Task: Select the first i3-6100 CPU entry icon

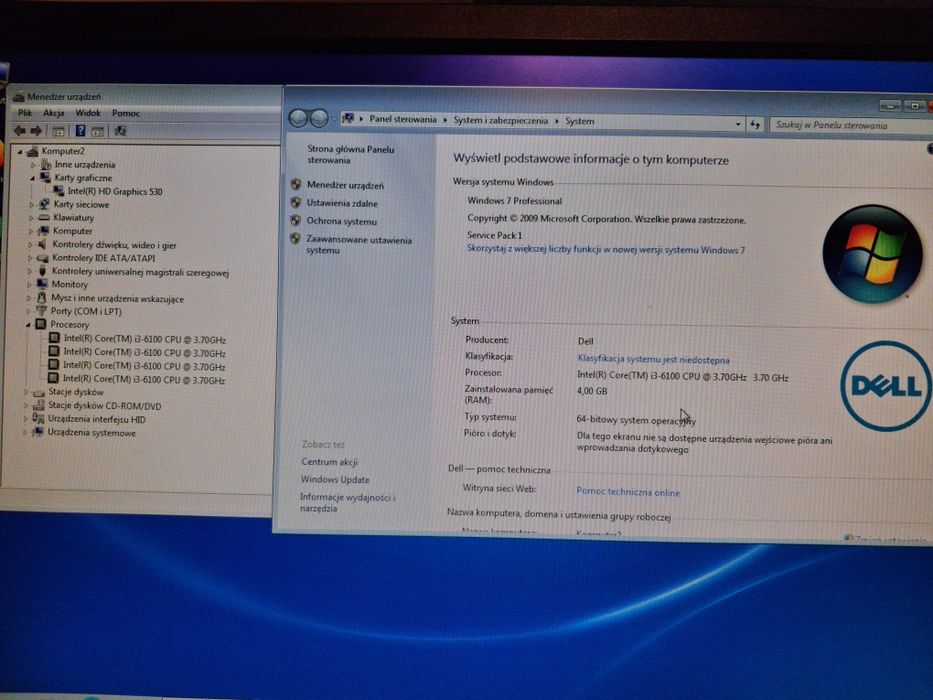Action: coord(54,338)
